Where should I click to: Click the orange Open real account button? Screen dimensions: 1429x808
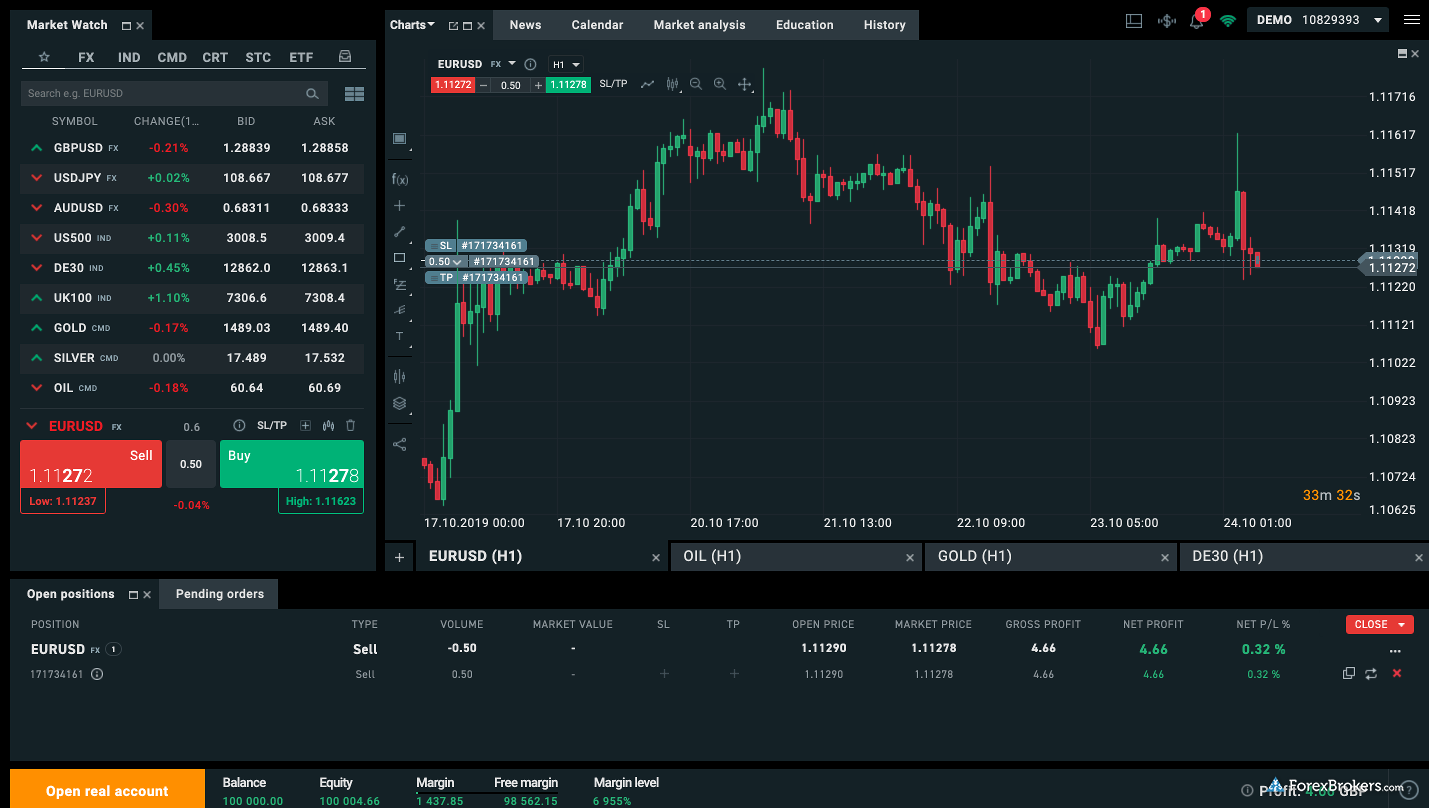[x=106, y=790]
